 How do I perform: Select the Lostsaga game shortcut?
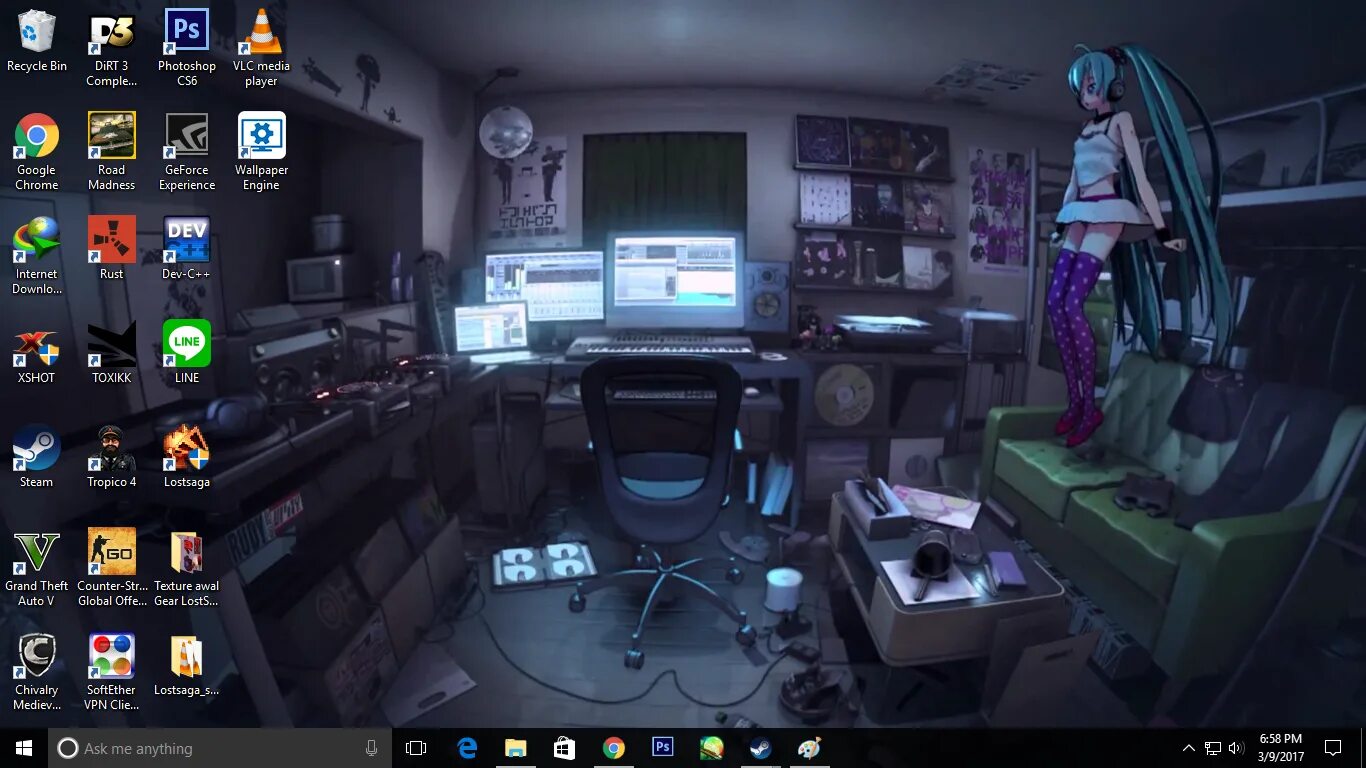pos(187,457)
